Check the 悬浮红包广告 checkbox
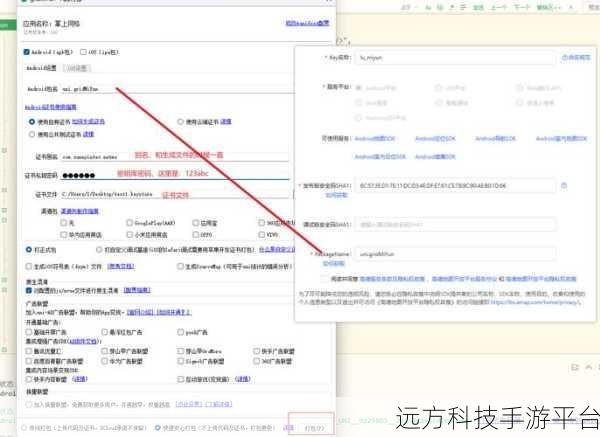This screenshot has width=600, height=437. [x=104, y=332]
